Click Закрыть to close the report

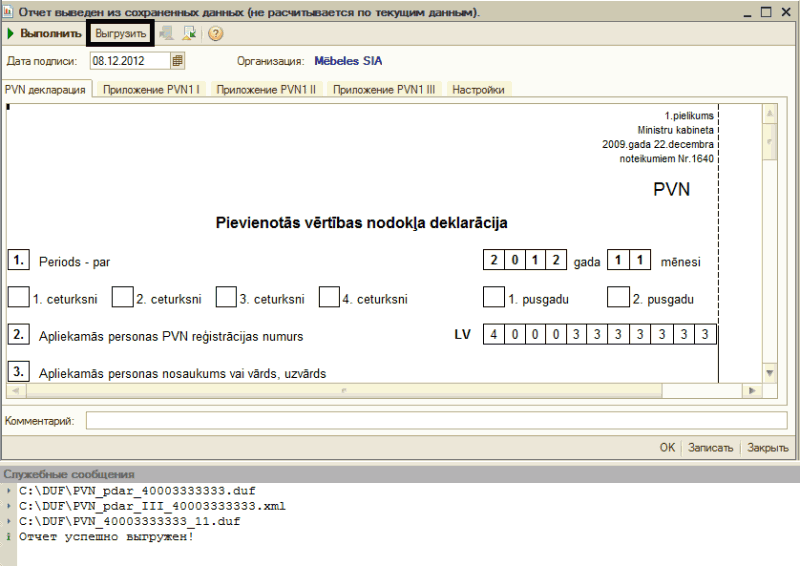pyautogui.click(x=768, y=448)
